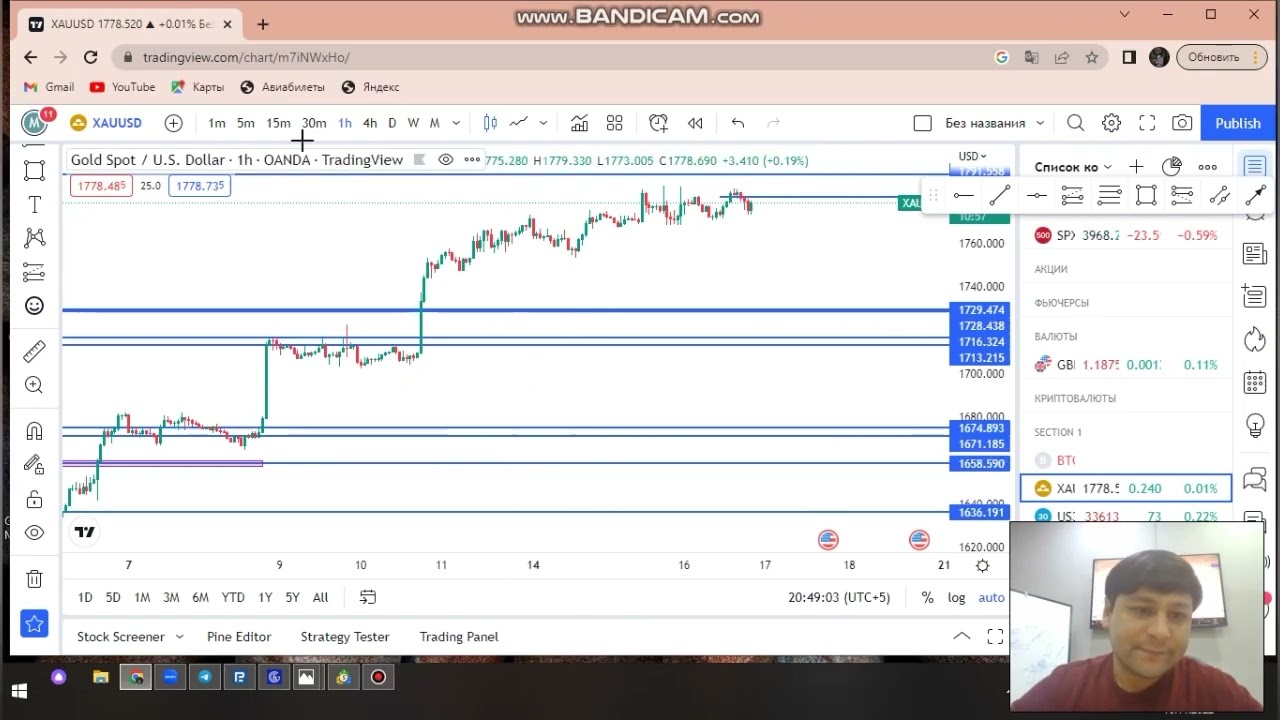Open USD currency dropdown on price axis
Image resolution: width=1280 pixels, height=720 pixels.
(972, 156)
